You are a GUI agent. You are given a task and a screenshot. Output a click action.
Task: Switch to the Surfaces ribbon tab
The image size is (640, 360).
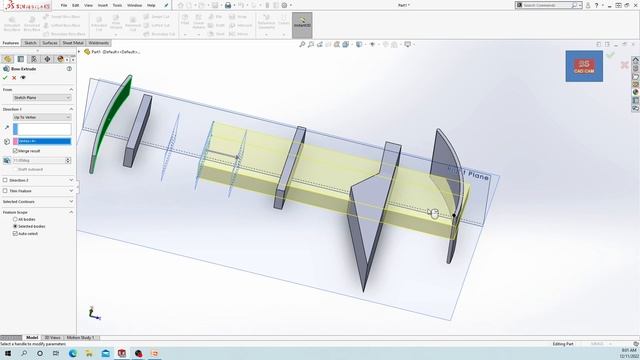click(x=50, y=43)
